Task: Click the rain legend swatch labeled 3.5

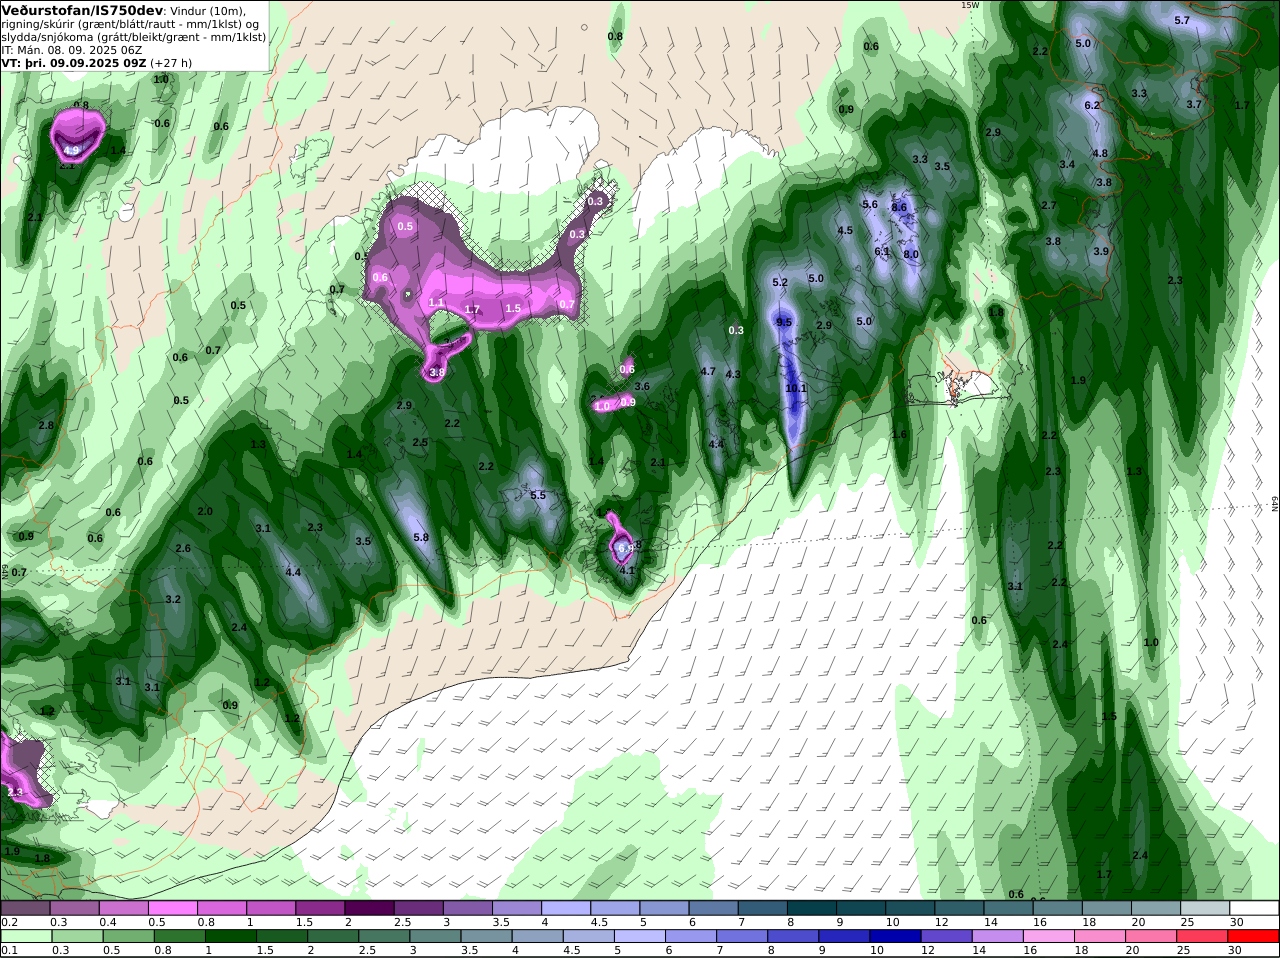Action: click(x=485, y=936)
